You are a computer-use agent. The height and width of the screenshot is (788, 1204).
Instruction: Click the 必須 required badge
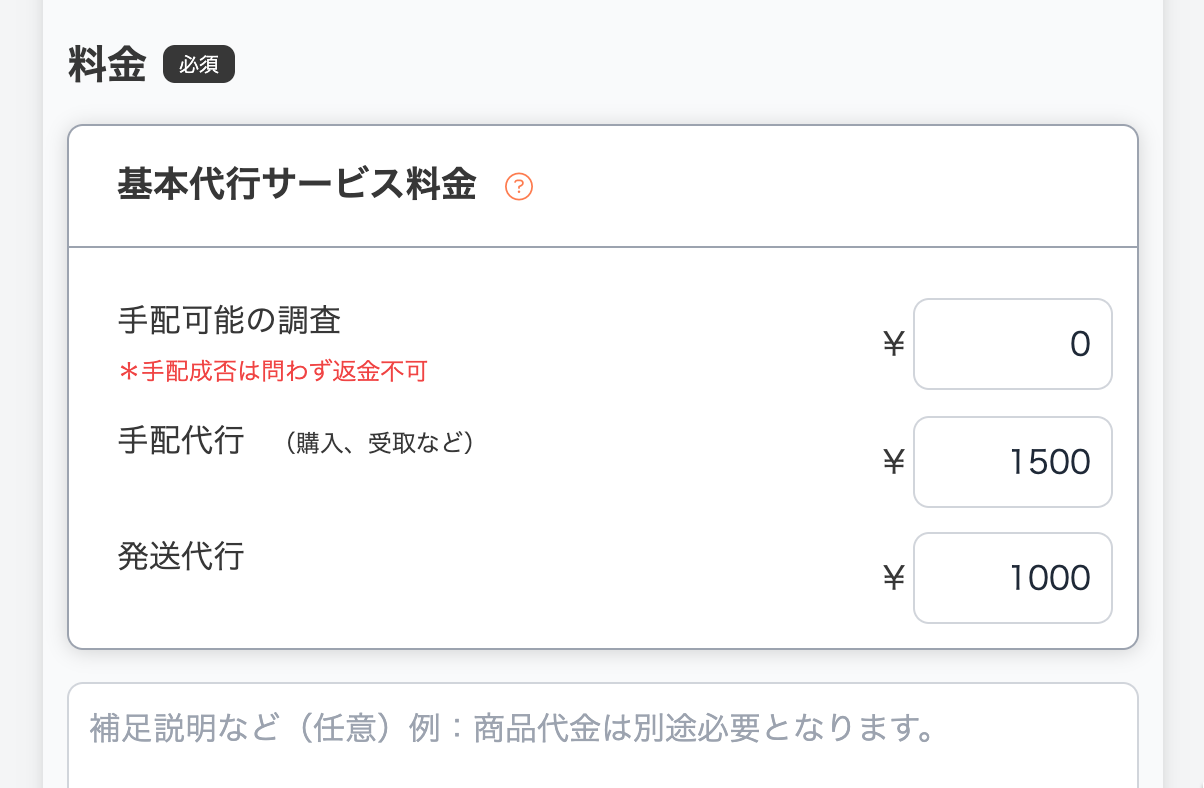[198, 63]
